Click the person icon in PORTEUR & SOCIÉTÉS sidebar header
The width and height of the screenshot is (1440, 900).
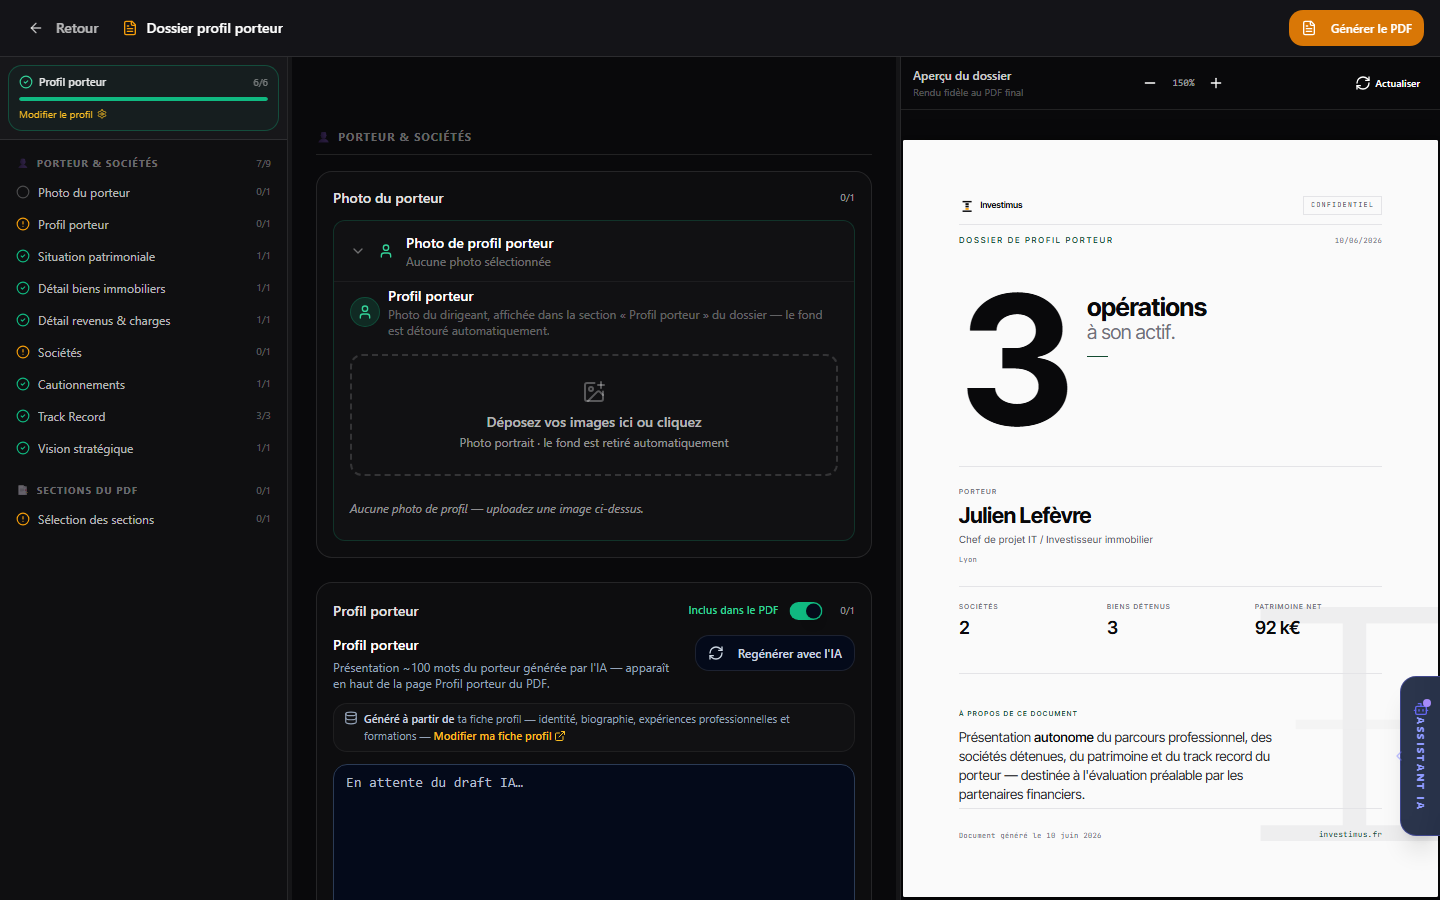pos(23,163)
